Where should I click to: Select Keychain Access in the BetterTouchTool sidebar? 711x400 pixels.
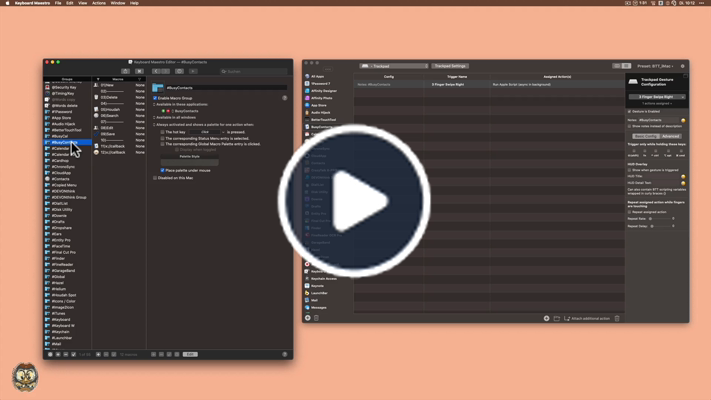(x=324, y=278)
